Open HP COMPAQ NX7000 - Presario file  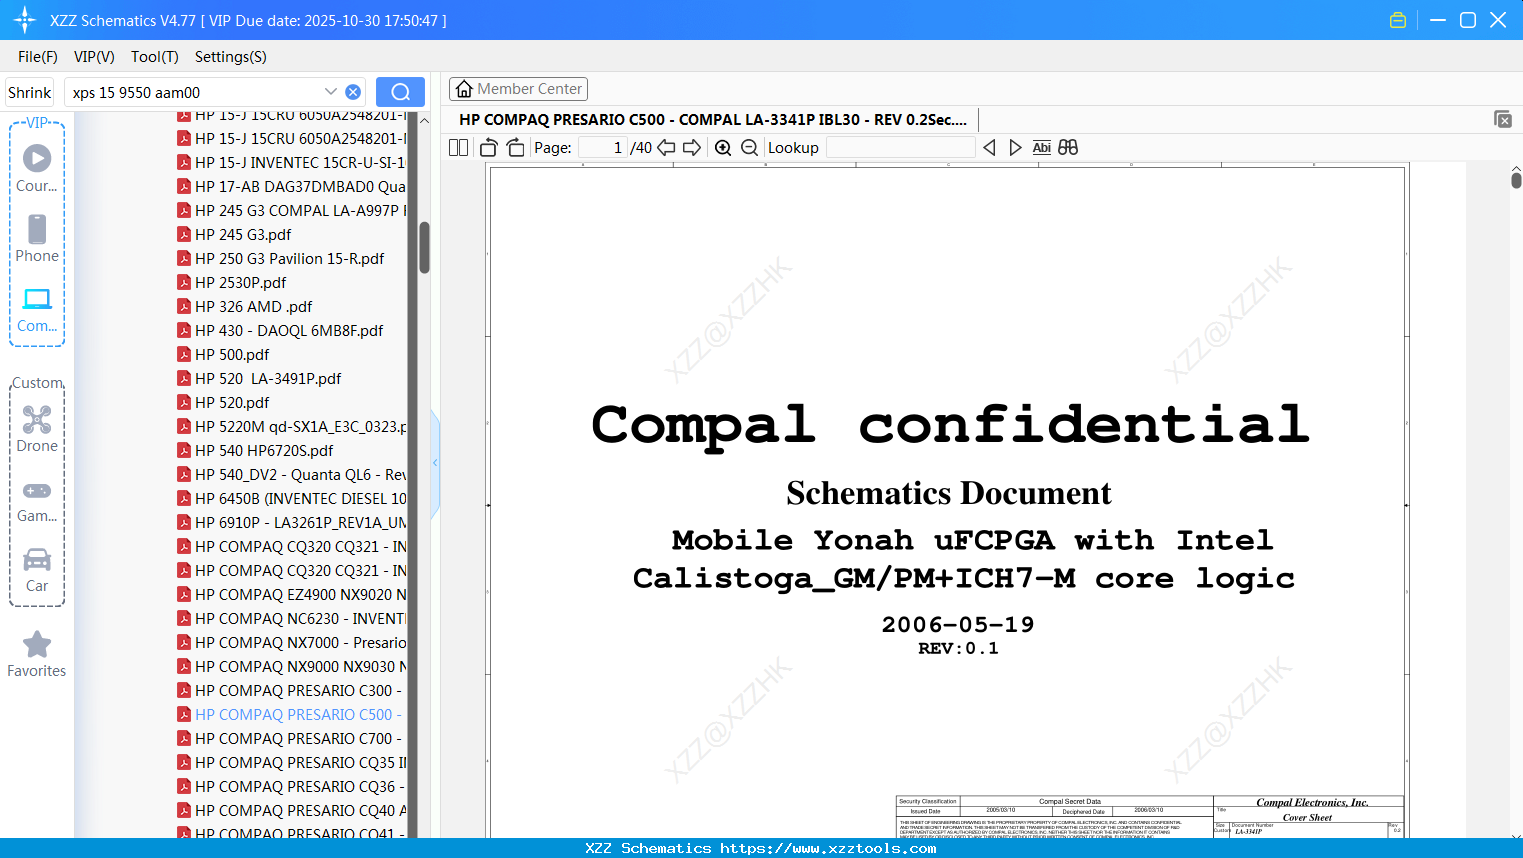point(292,642)
